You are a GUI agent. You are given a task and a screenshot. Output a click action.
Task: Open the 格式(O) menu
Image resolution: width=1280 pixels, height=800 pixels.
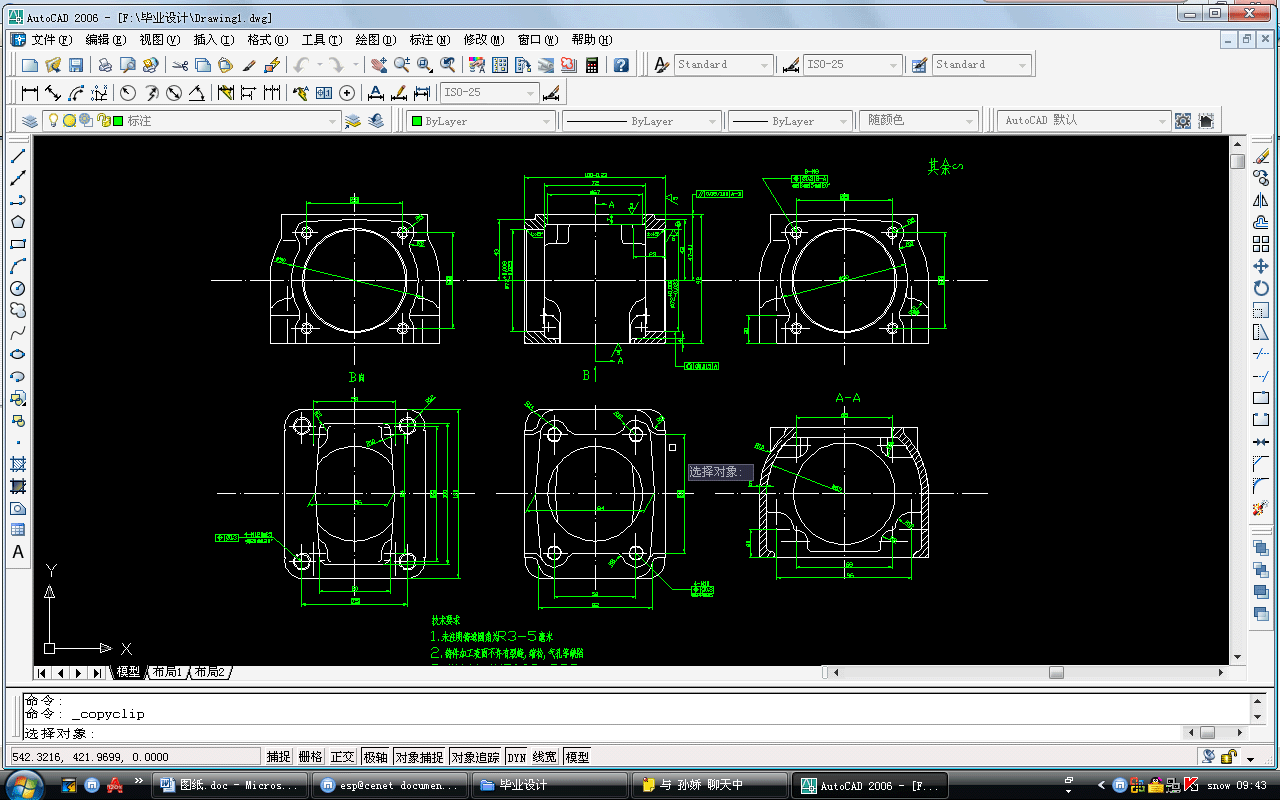point(268,40)
